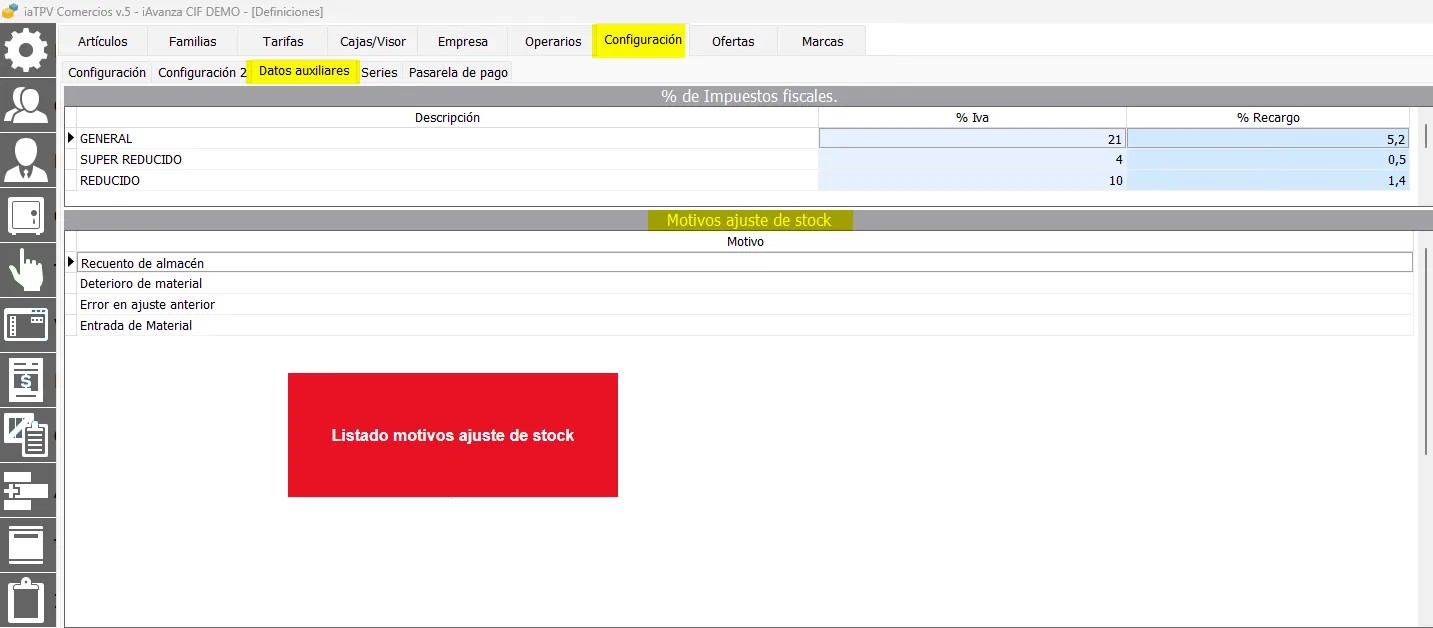Click the Motivo column header

pos(745,242)
